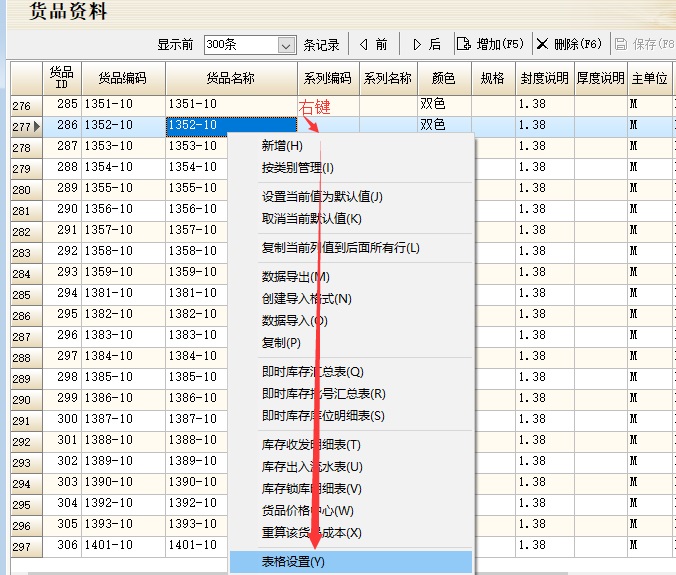The image size is (676, 575).
Task: Open 货品价格中心(W) from context menu
Action: pos(308,511)
